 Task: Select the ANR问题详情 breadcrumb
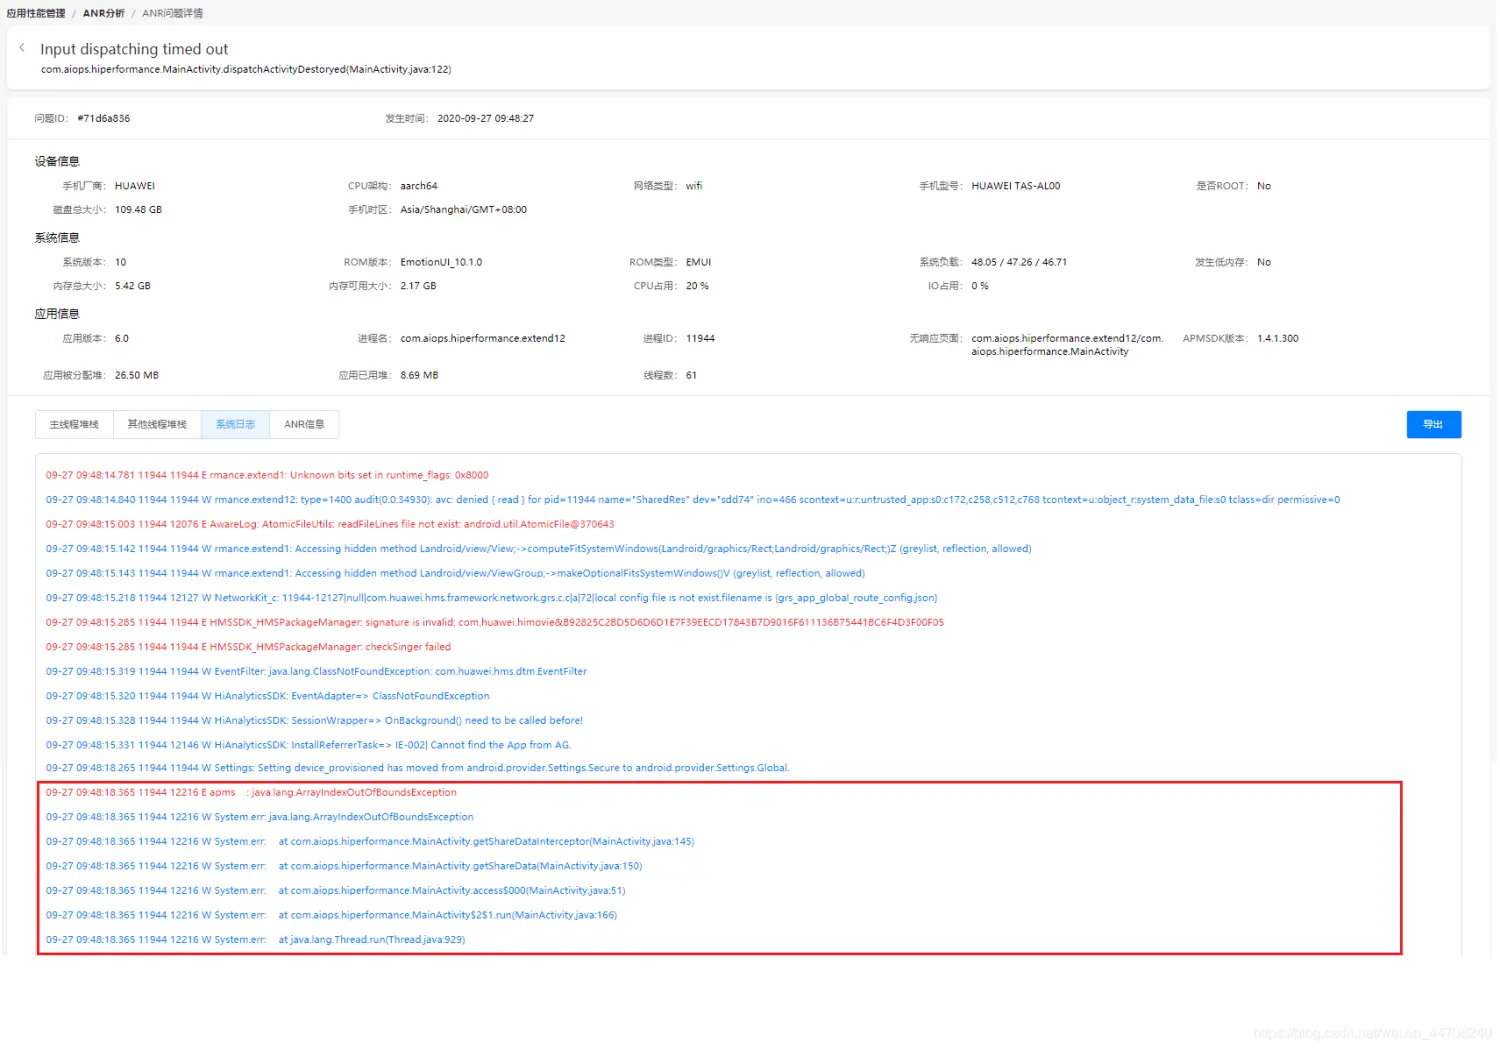(x=172, y=13)
